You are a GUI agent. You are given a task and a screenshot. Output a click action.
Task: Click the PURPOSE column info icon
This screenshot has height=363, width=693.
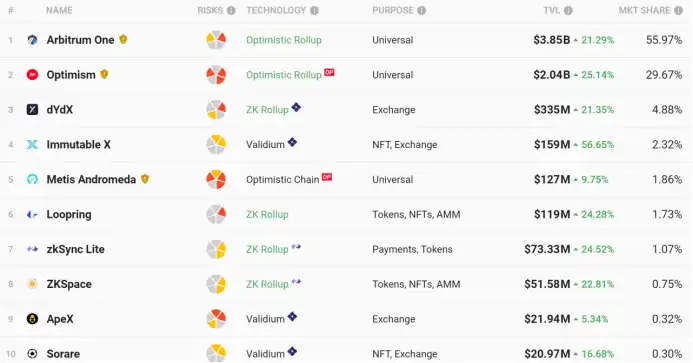tap(422, 11)
